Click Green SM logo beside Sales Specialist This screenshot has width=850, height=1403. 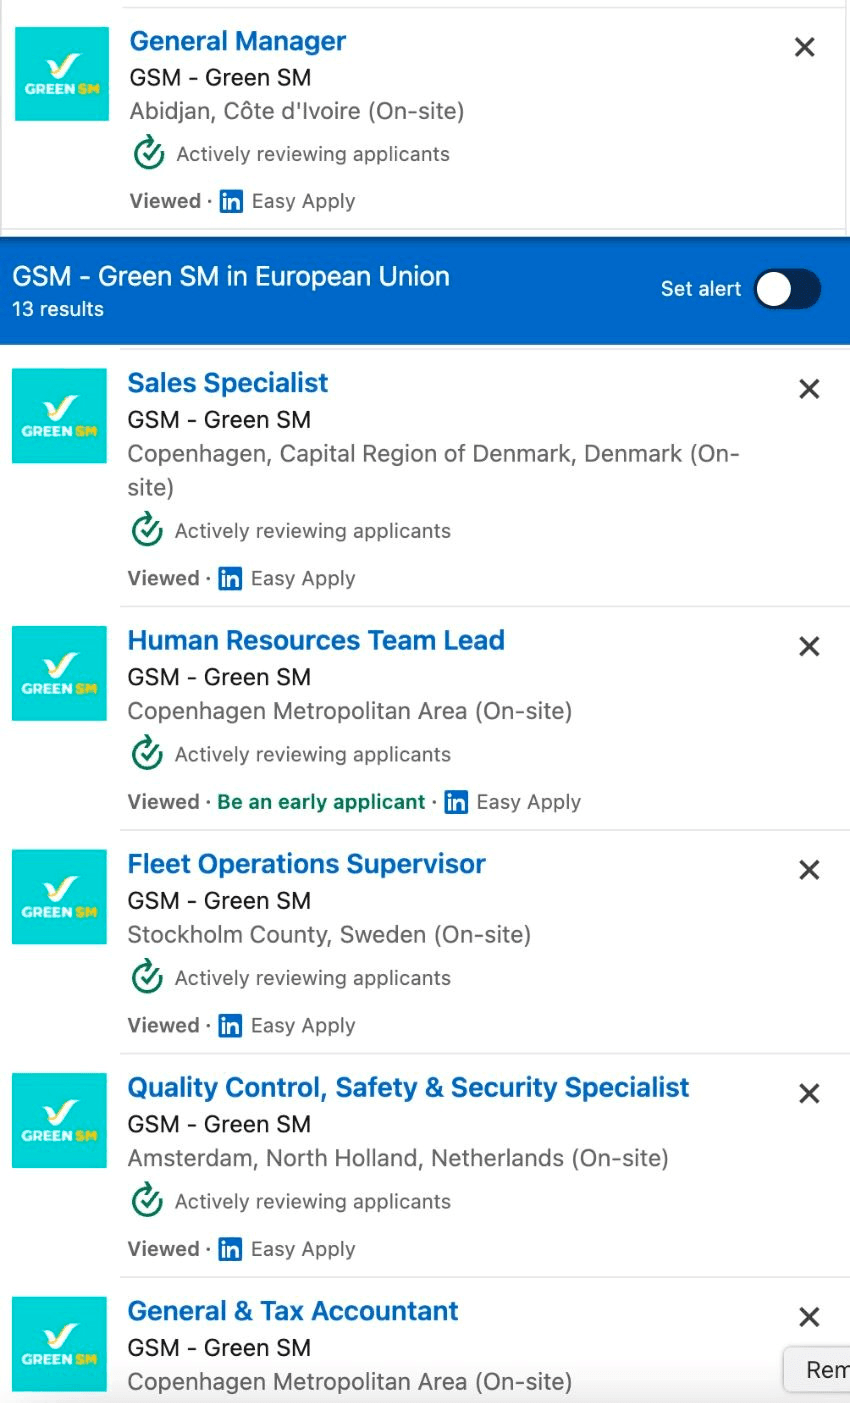point(59,416)
